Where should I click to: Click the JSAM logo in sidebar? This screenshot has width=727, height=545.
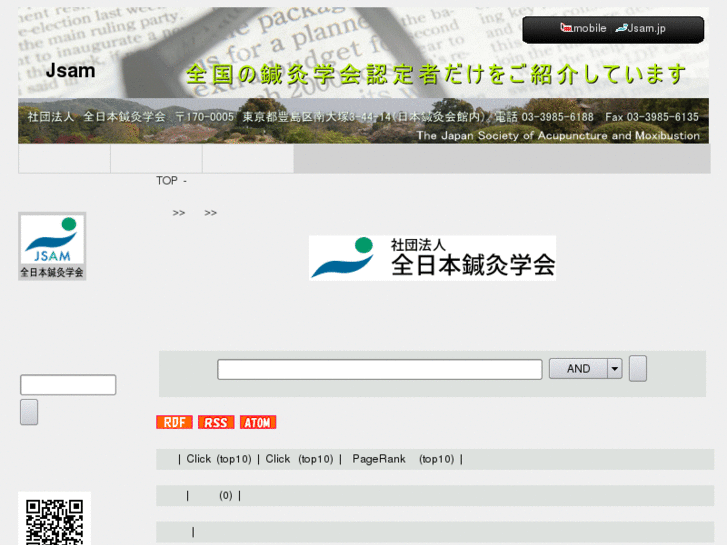52,246
